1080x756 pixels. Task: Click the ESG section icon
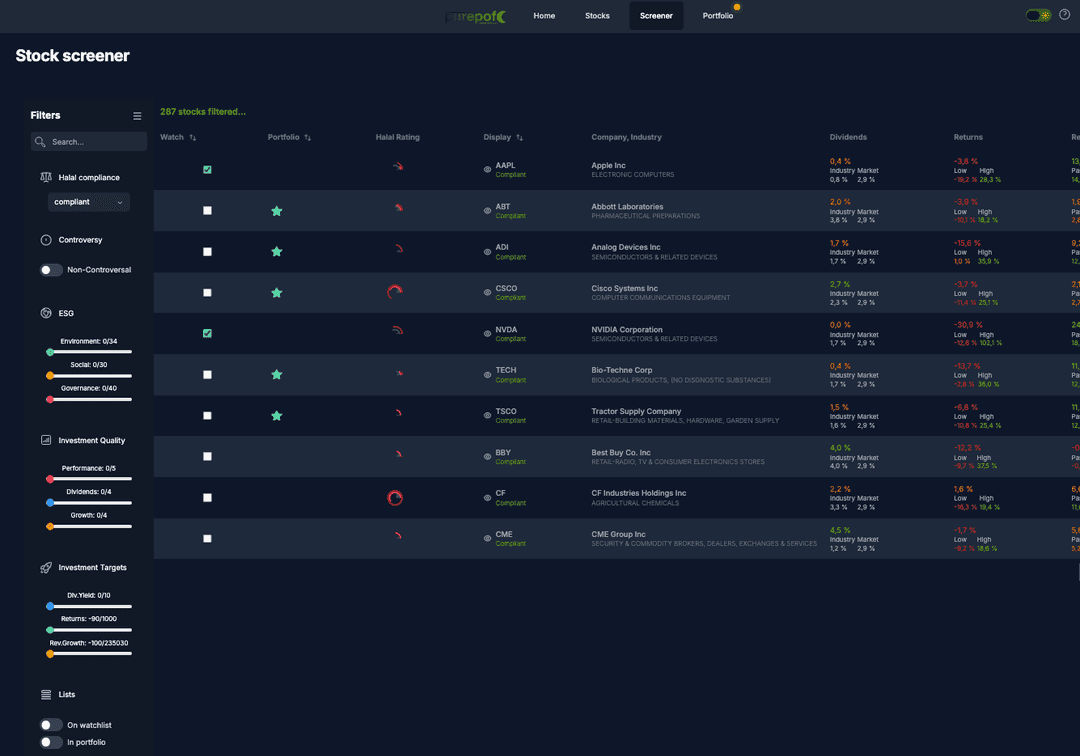[46, 313]
